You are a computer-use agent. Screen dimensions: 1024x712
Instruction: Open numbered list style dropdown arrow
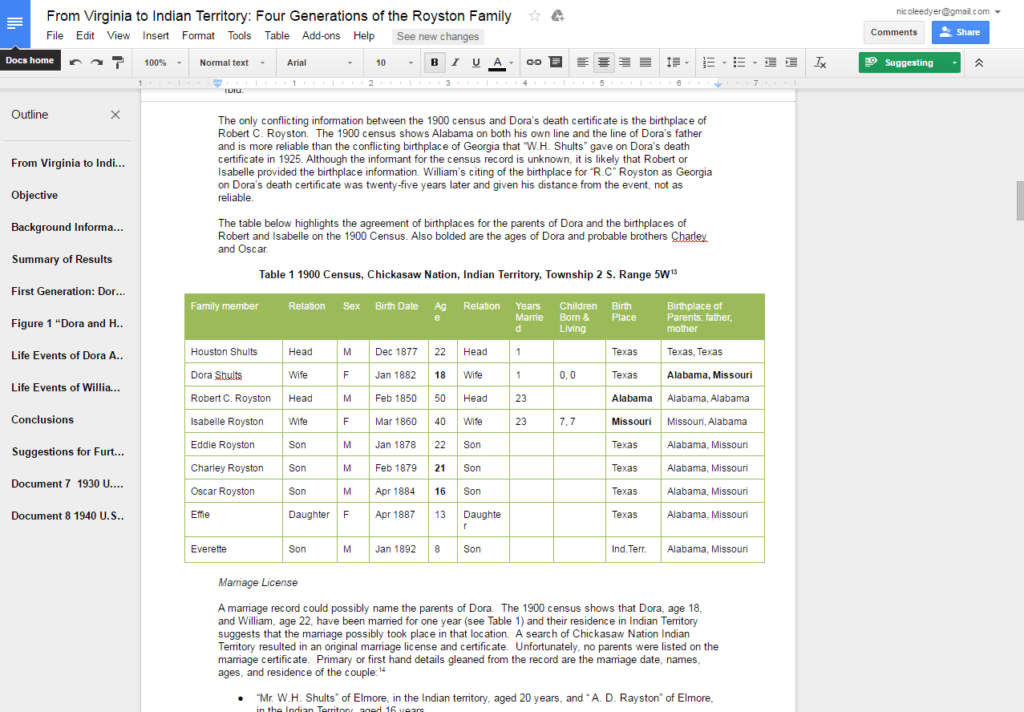[x=724, y=63]
